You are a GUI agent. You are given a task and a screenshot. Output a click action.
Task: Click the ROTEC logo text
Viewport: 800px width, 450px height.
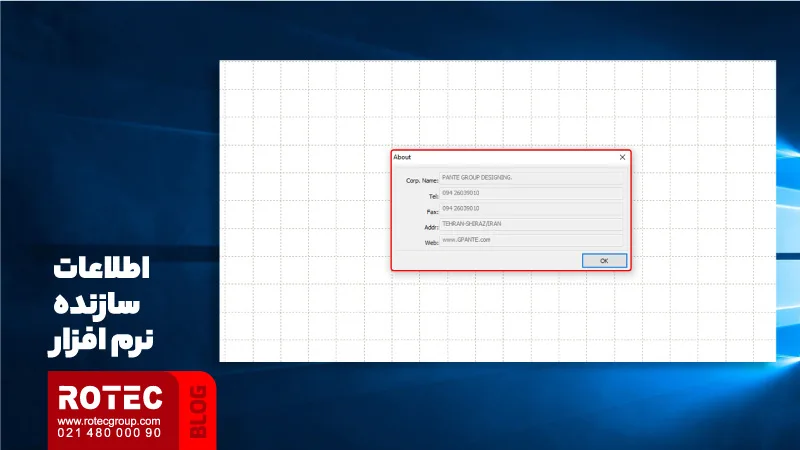(110, 397)
